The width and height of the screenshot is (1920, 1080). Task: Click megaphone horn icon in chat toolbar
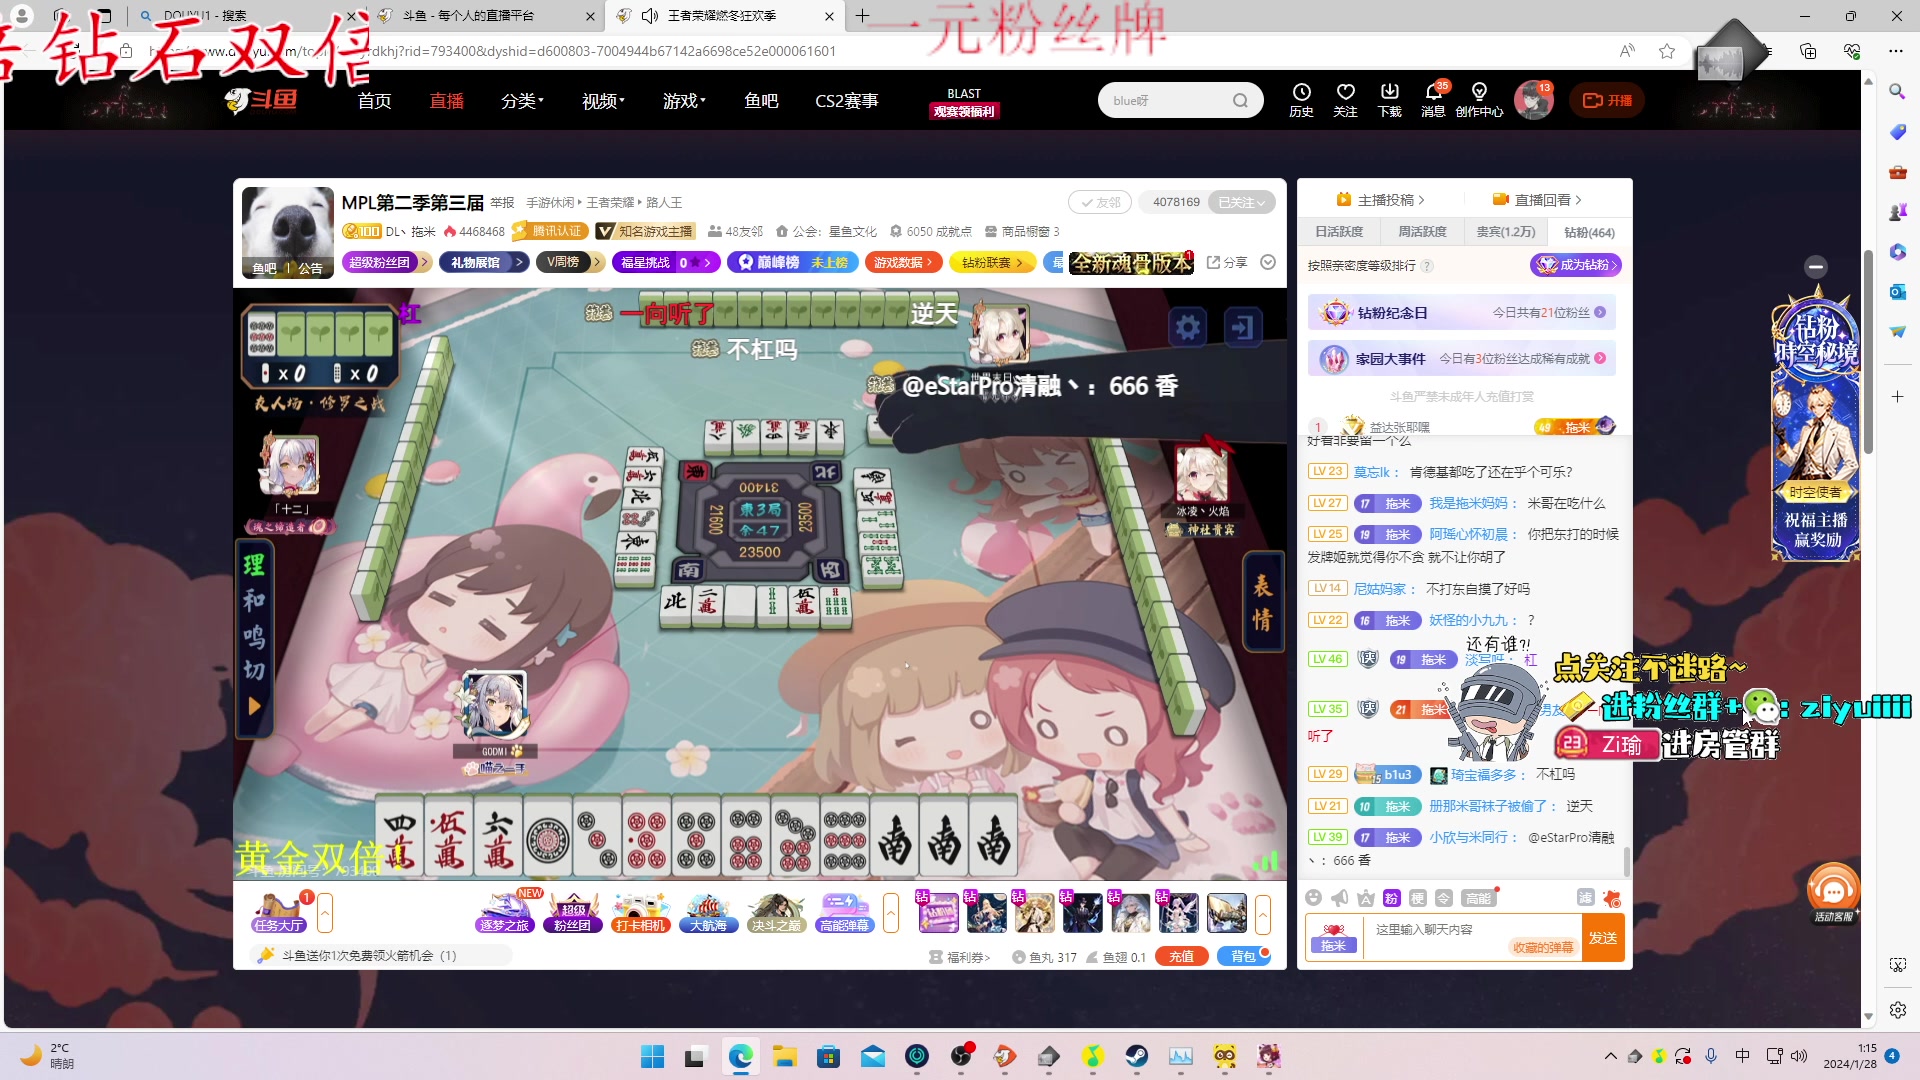[1340, 898]
